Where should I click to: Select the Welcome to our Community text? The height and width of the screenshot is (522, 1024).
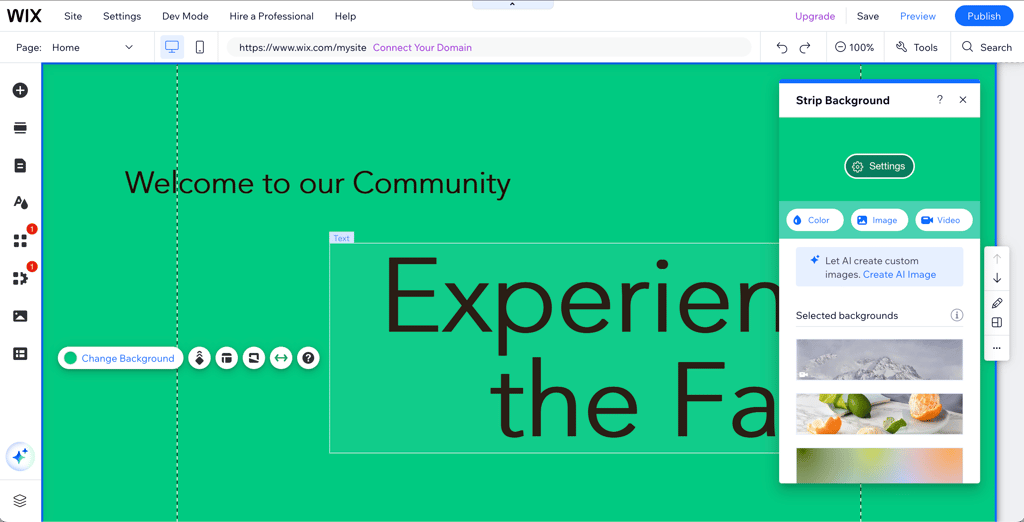[x=317, y=184]
